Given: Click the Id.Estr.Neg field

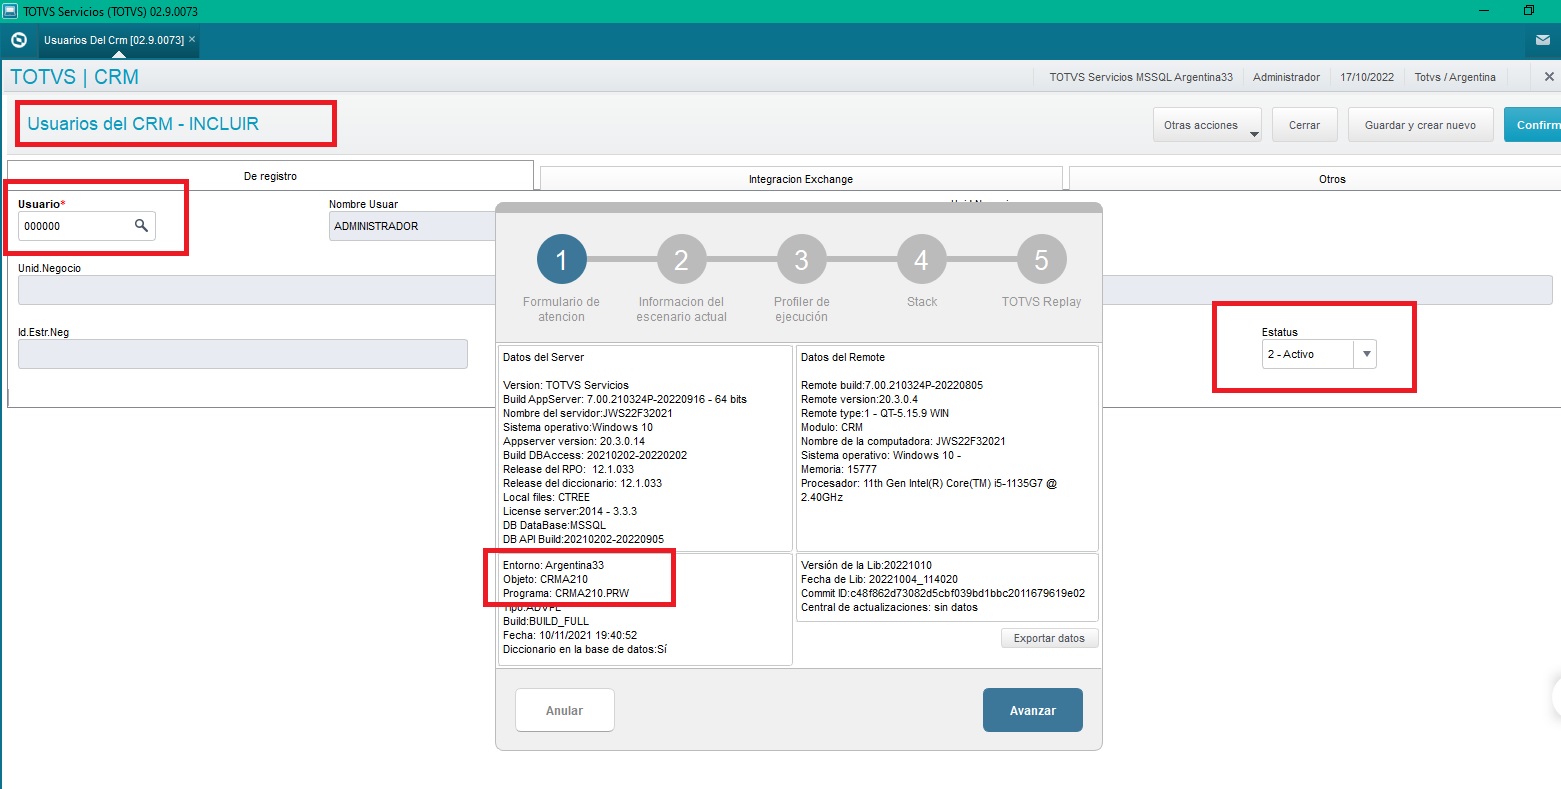Looking at the screenshot, I should [x=243, y=354].
